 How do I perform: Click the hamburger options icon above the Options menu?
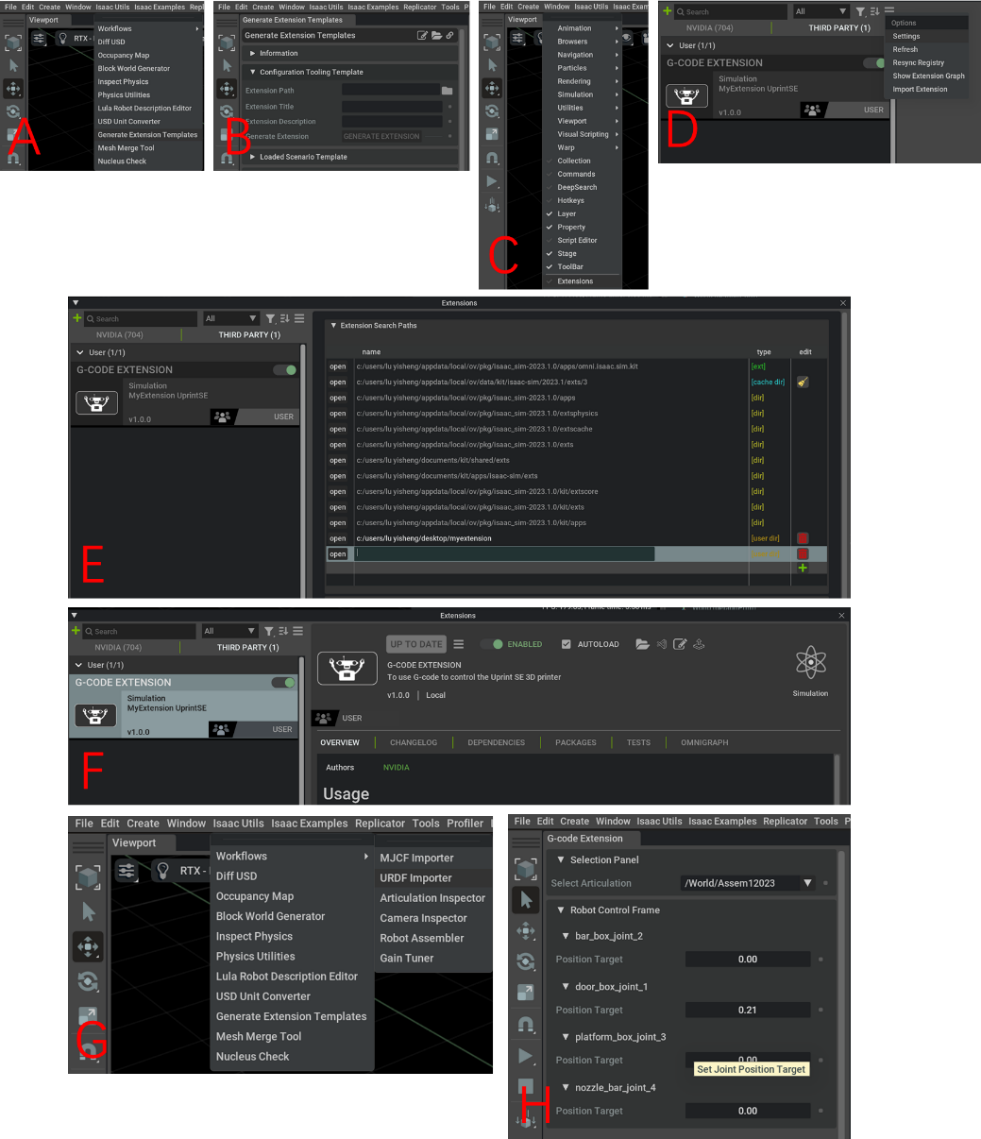click(x=889, y=10)
